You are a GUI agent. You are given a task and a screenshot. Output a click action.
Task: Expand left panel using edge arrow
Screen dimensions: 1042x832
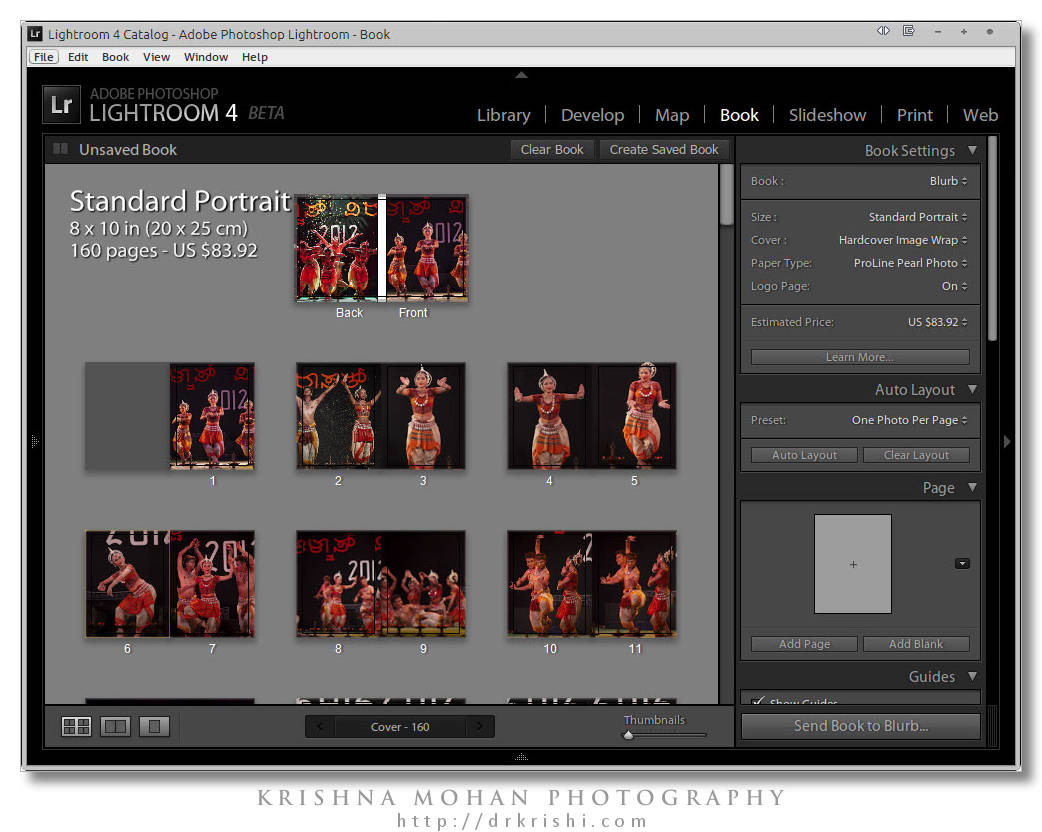(x=34, y=441)
